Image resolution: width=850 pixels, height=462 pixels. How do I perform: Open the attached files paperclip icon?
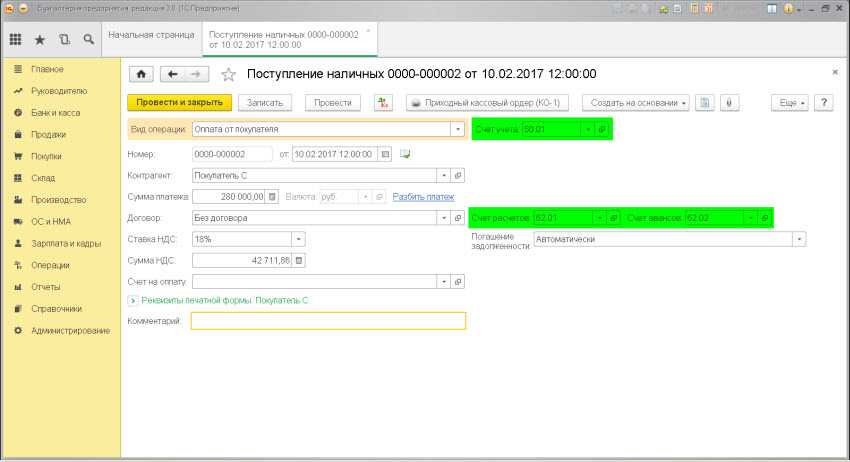pyautogui.click(x=731, y=102)
